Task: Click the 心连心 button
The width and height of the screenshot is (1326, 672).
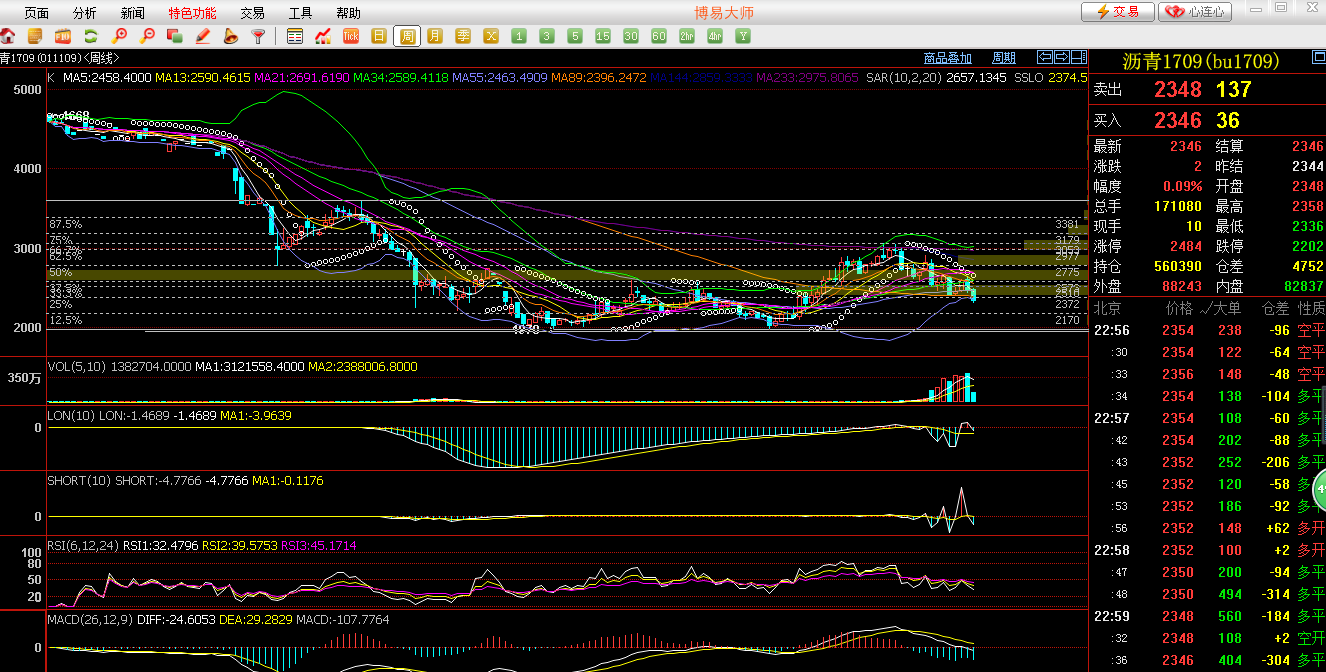Action: (x=1195, y=12)
